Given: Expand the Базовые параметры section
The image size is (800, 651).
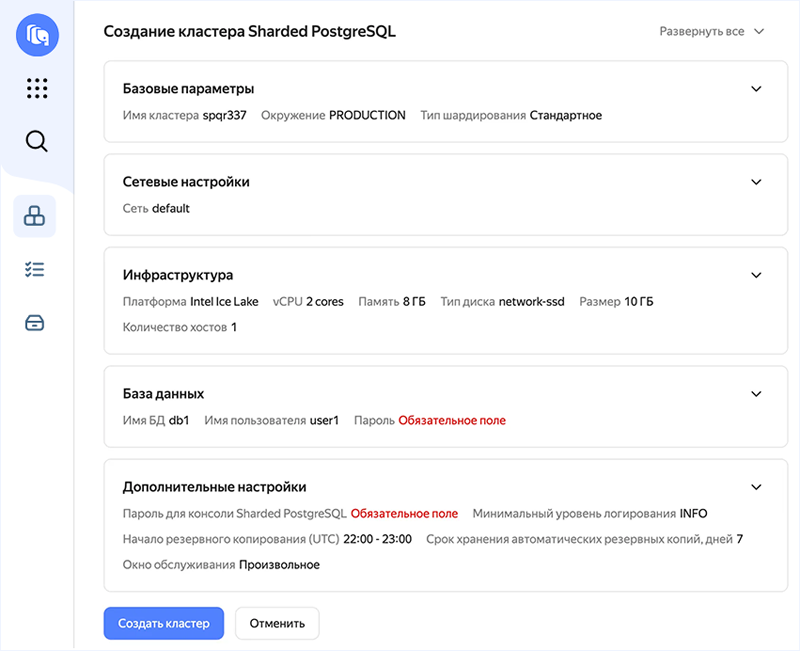Looking at the screenshot, I should click(x=757, y=88).
